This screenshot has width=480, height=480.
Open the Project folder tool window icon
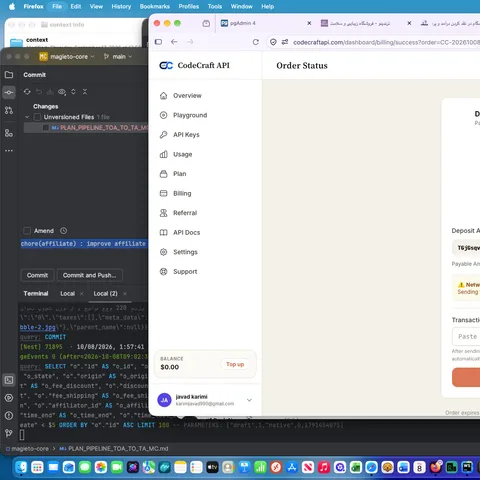tap(9, 75)
